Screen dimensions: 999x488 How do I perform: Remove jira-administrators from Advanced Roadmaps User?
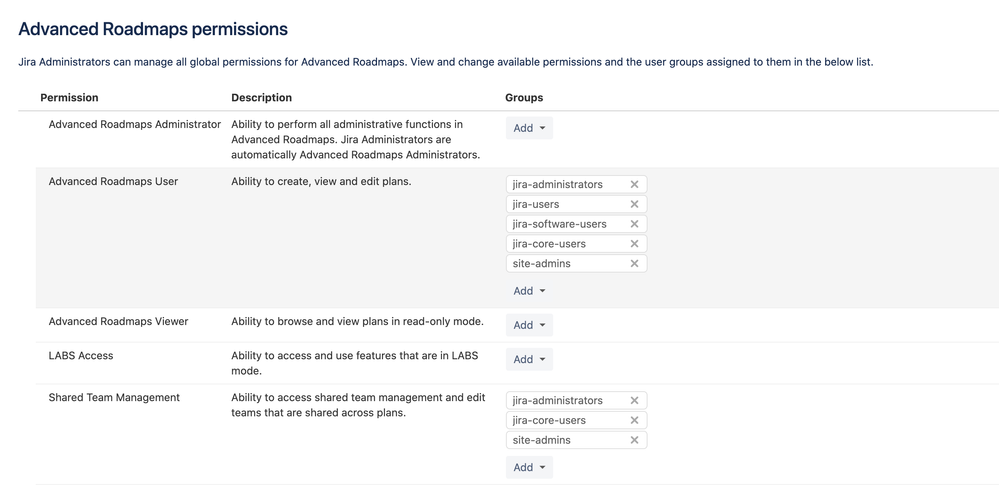(634, 184)
